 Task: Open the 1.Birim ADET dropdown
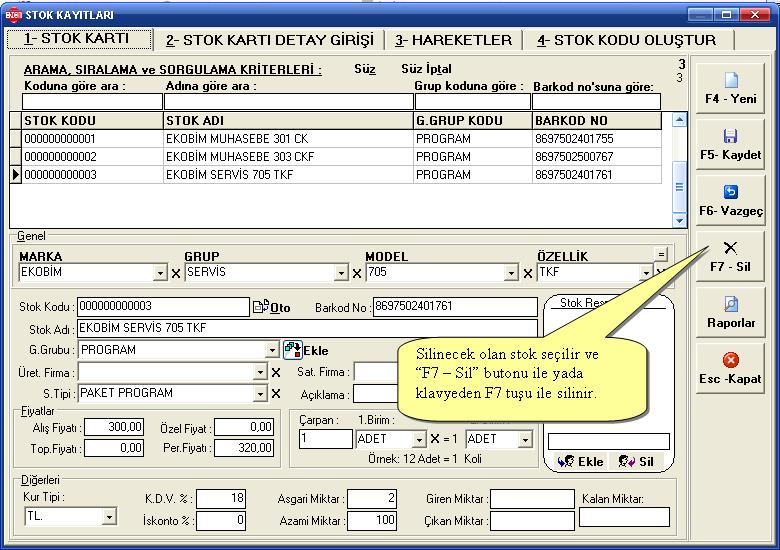pos(419,440)
